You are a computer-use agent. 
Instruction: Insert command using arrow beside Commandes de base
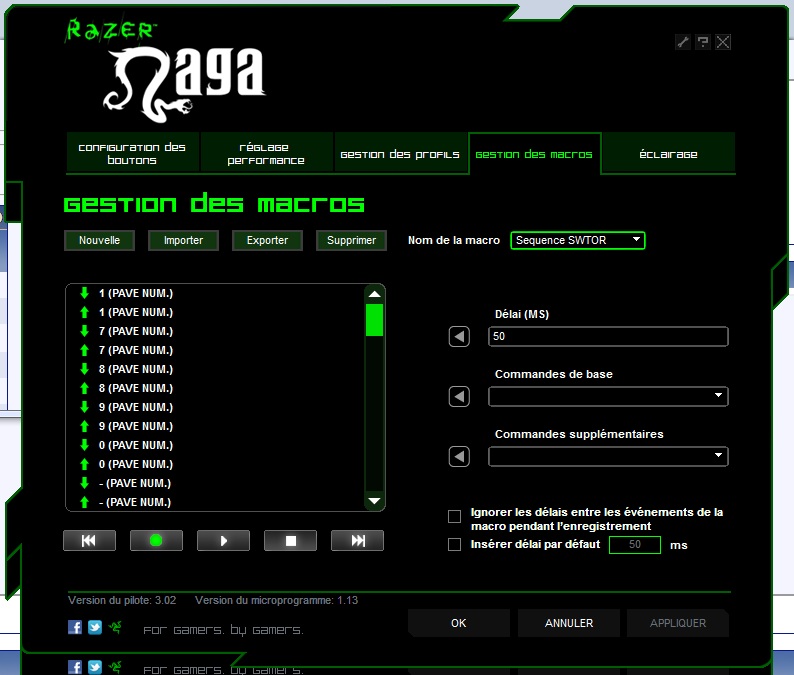(459, 396)
